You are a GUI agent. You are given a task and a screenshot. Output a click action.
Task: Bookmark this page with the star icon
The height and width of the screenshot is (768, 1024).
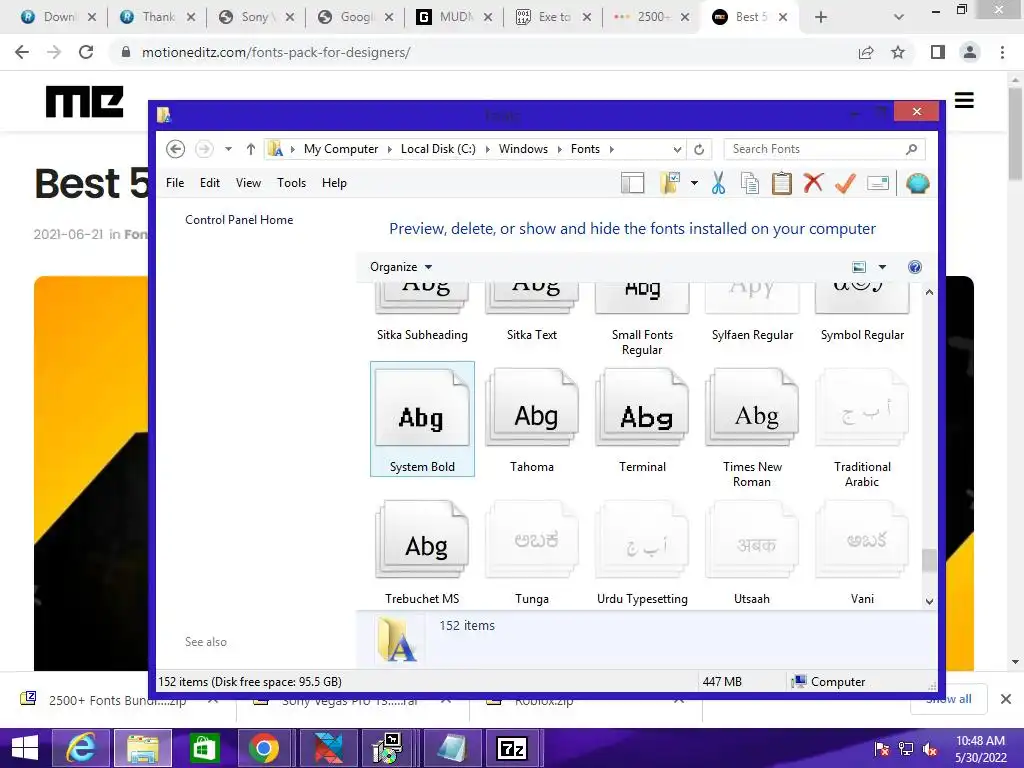click(x=898, y=52)
